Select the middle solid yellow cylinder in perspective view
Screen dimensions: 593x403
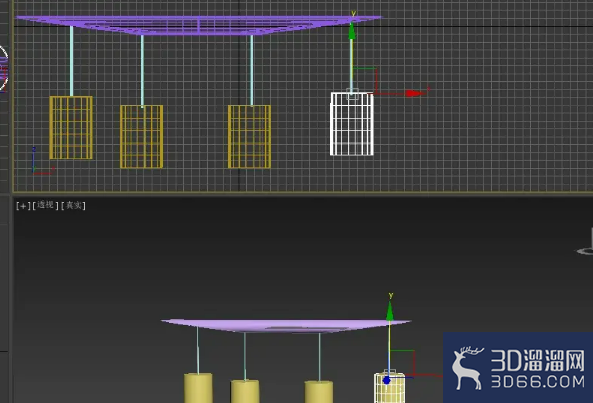pos(245,391)
